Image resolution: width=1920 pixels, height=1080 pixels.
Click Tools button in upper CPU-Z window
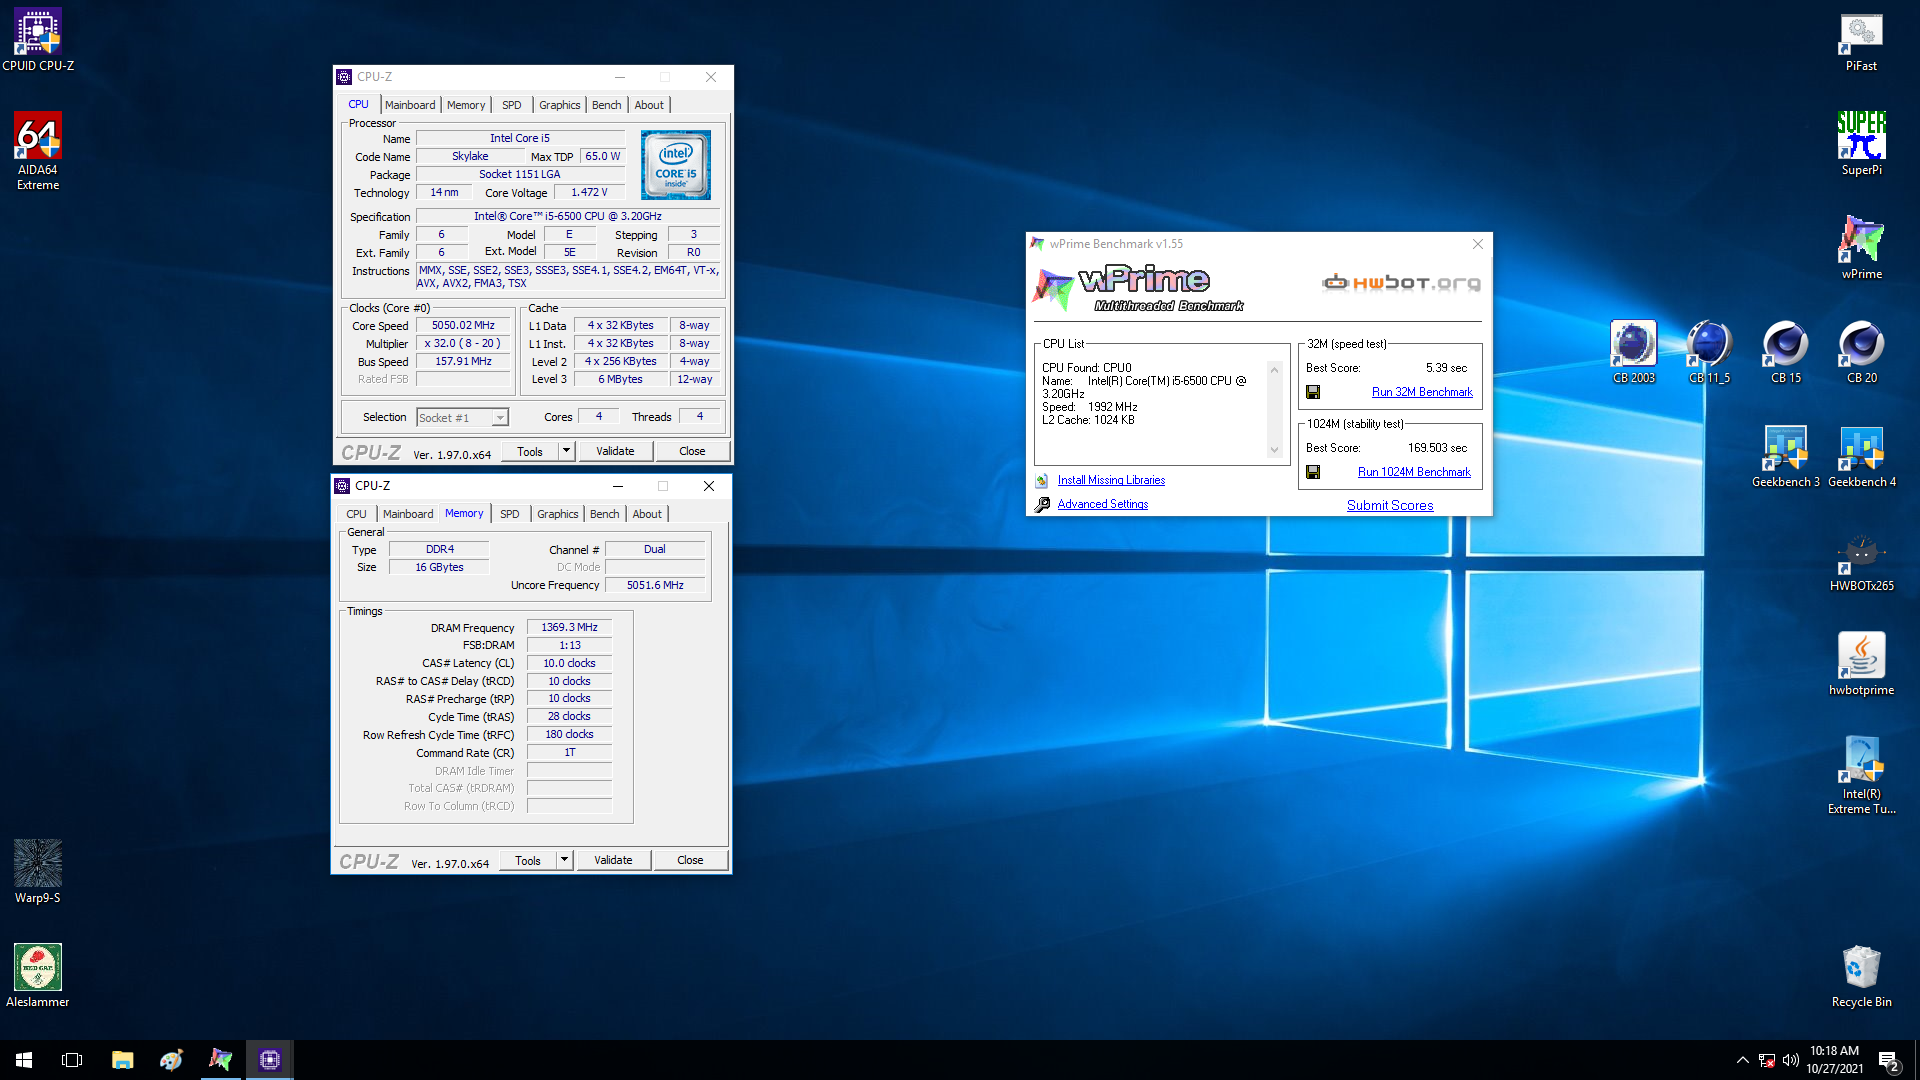(530, 451)
